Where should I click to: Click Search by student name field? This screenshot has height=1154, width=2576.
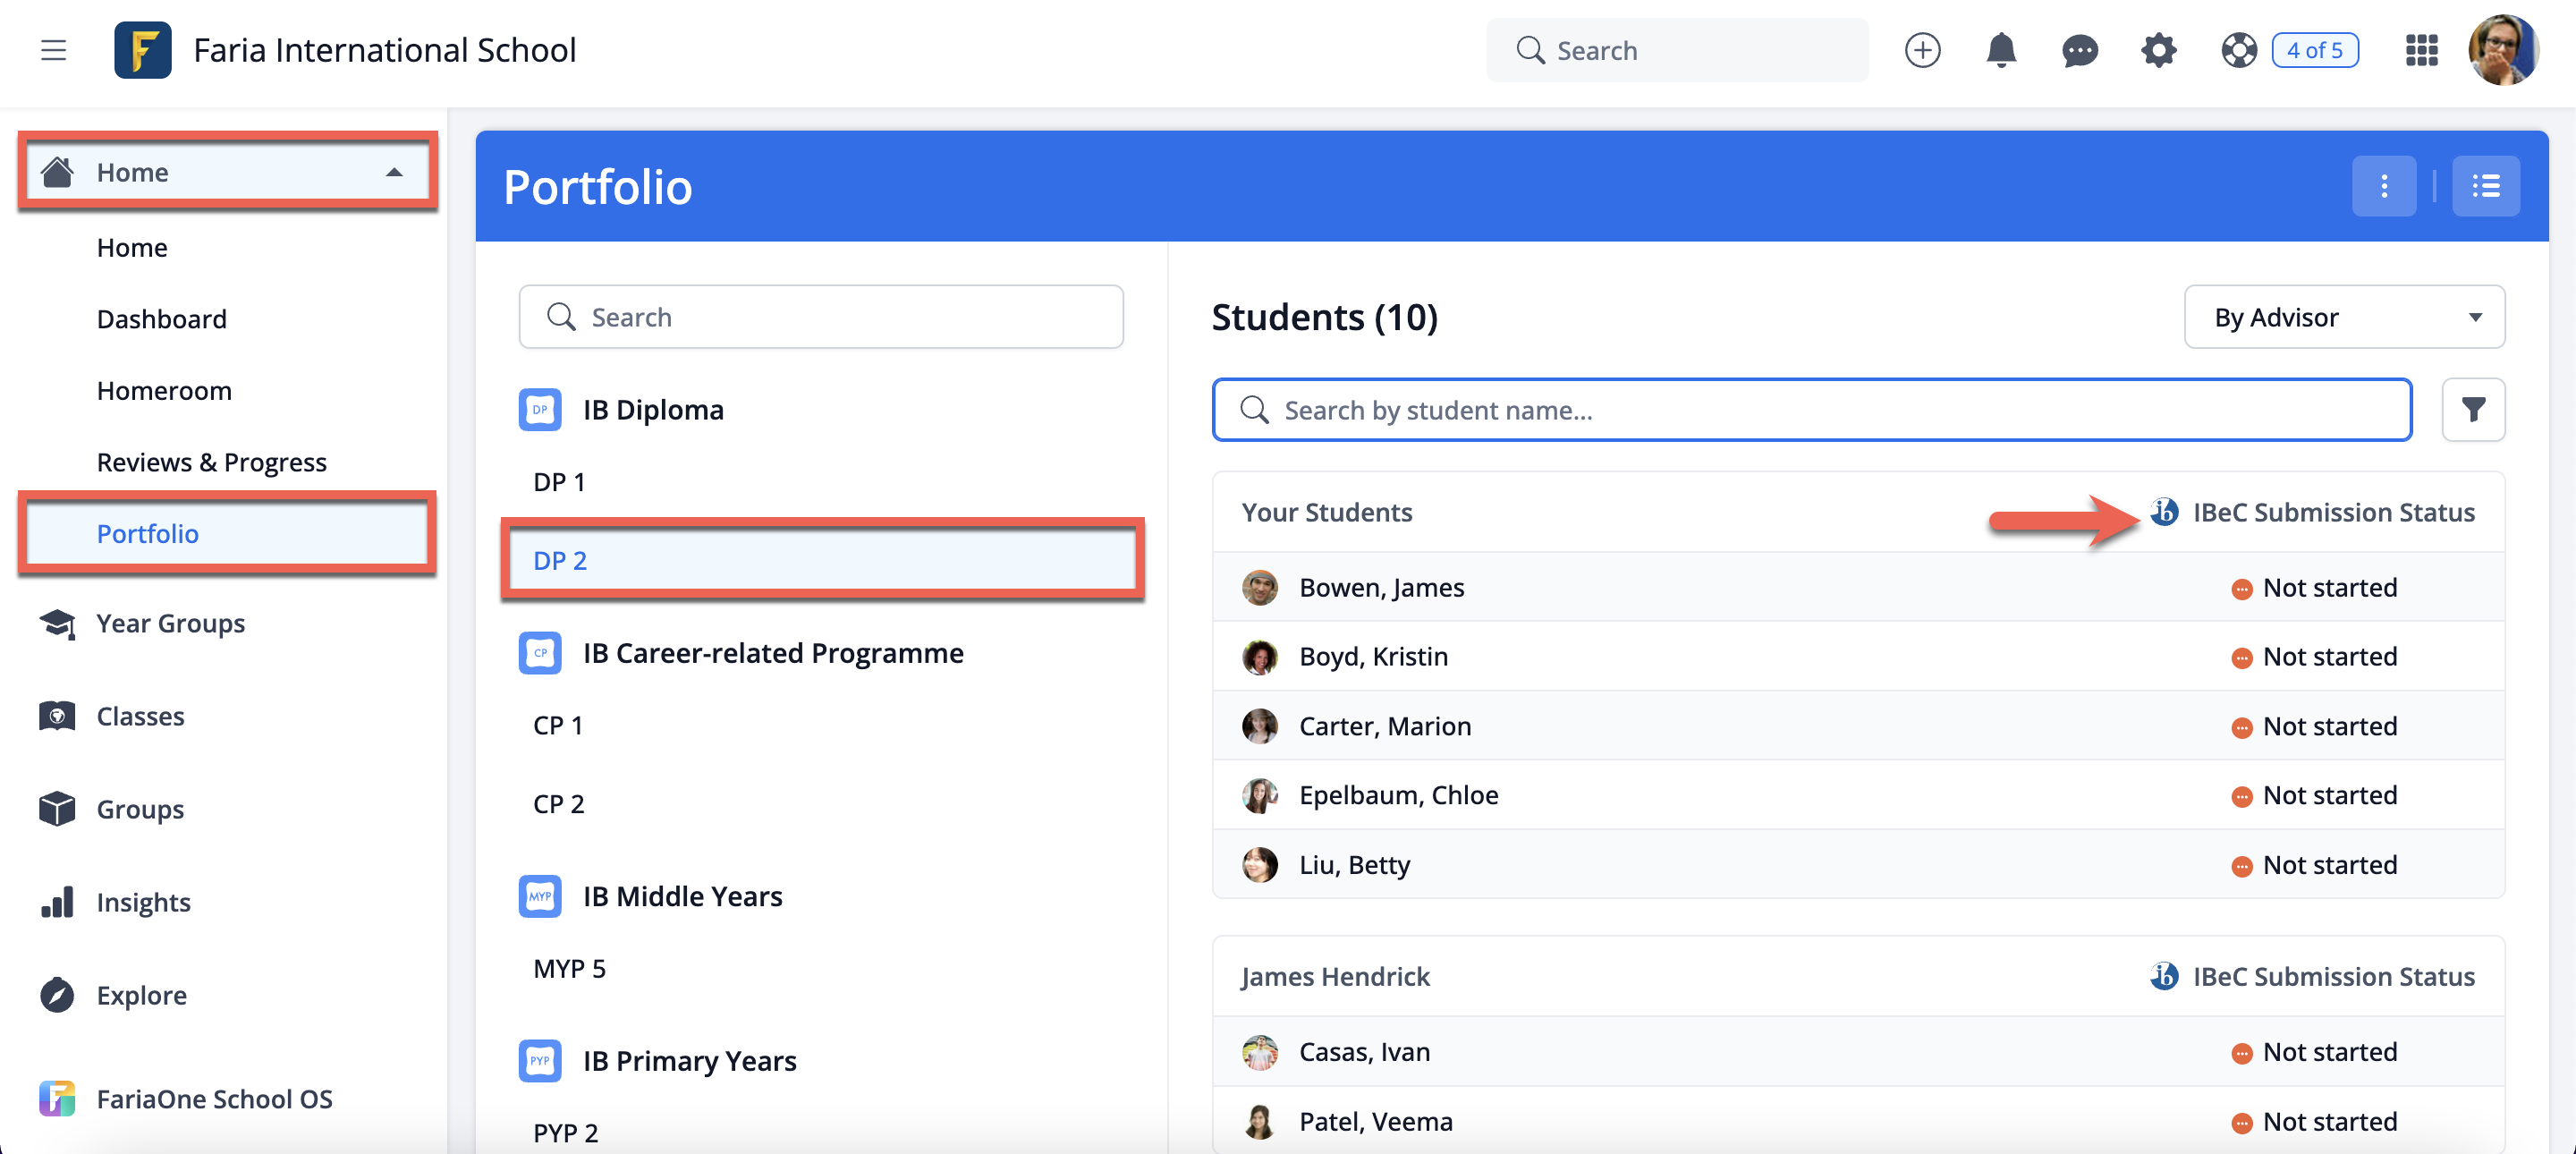tap(1812, 410)
